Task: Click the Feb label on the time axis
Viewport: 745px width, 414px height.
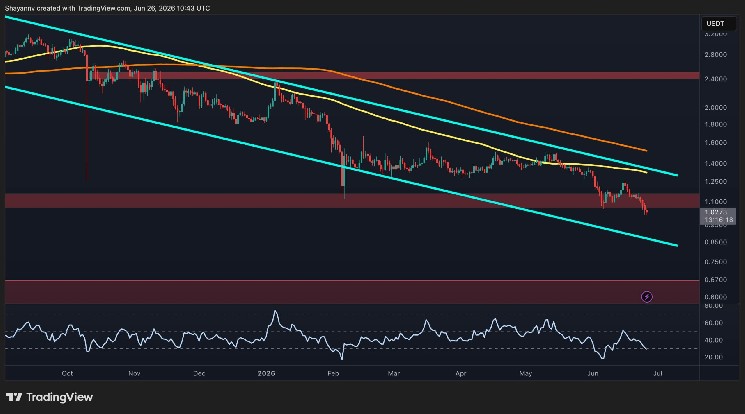Action: click(333, 374)
